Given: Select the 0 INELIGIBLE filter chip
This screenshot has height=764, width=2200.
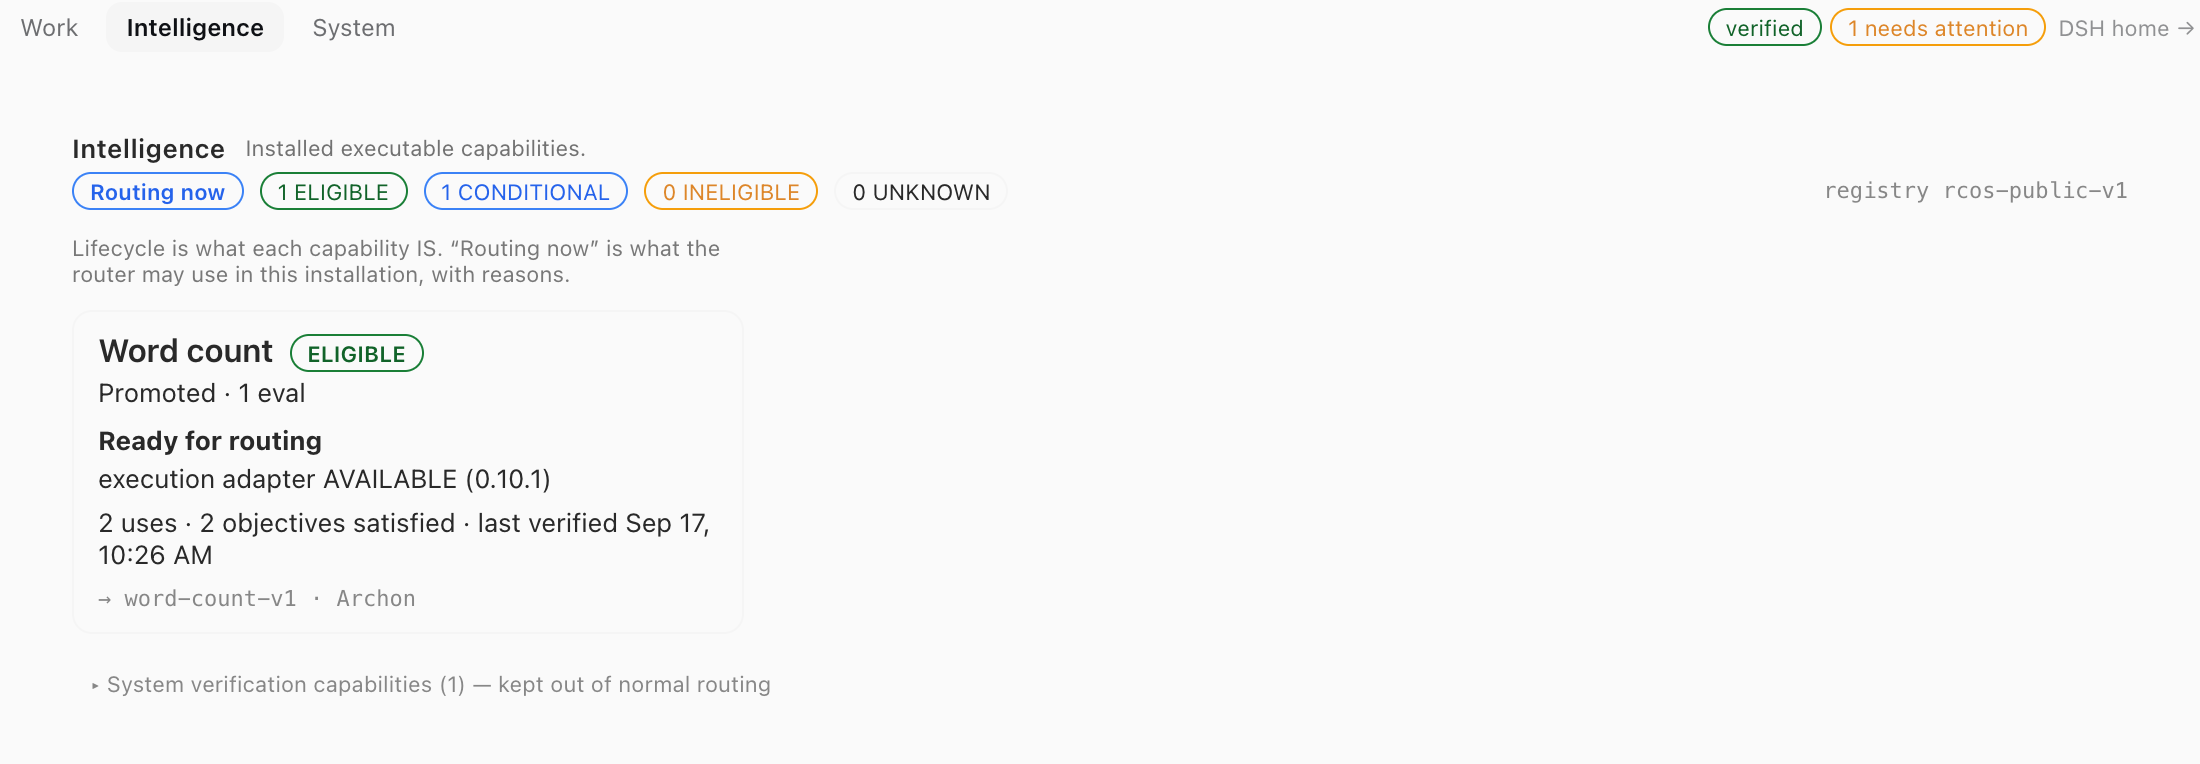Looking at the screenshot, I should point(731,192).
